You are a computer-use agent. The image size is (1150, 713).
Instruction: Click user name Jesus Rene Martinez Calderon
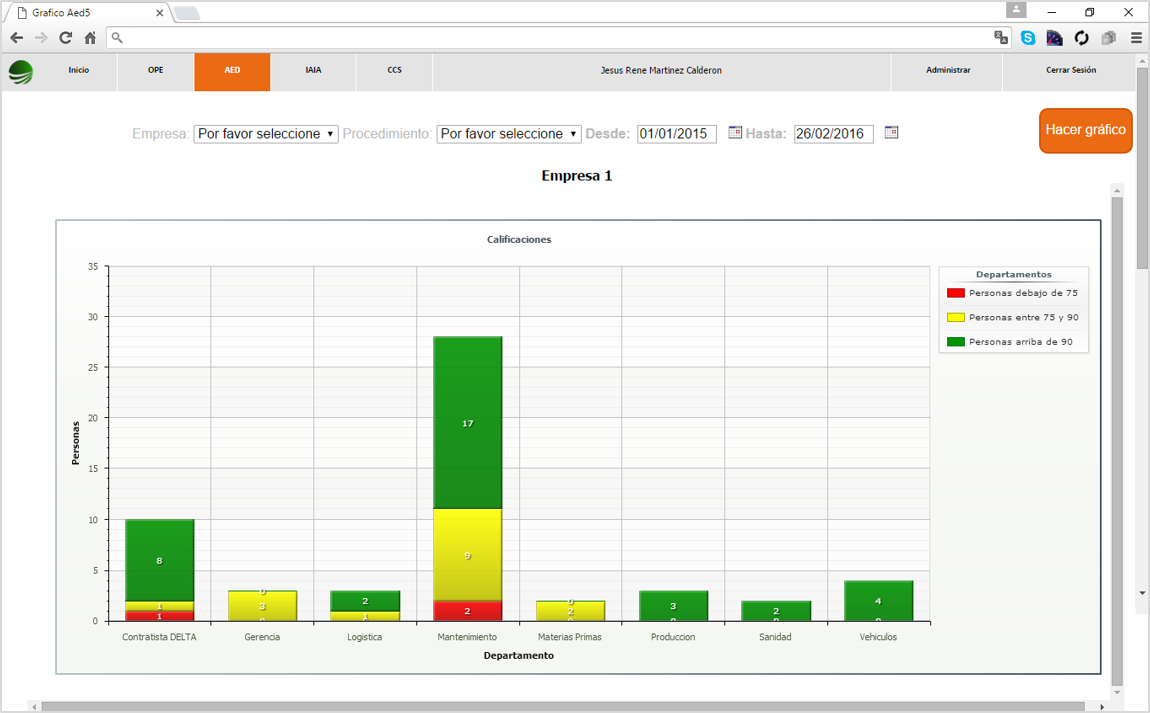[x=661, y=70]
